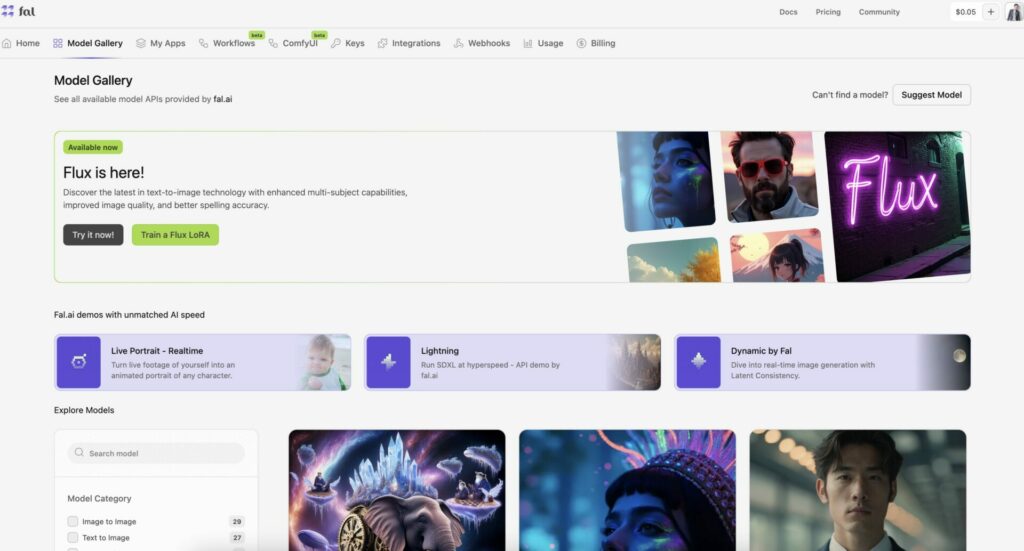This screenshot has height=551, width=1024.
Task: Click the Search model input field
Action: (160, 453)
